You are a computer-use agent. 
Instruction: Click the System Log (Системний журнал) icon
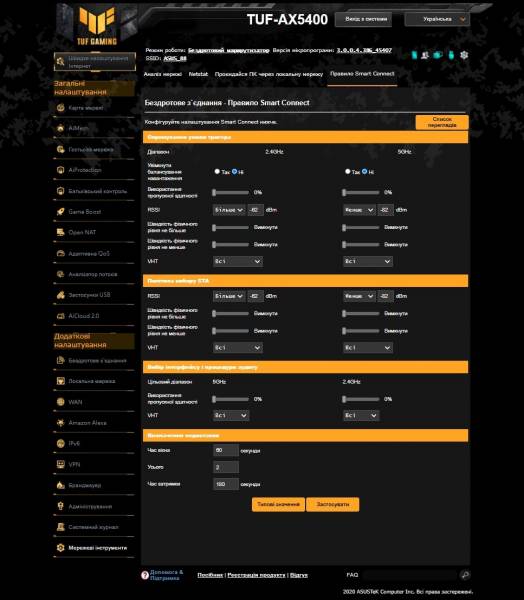click(60, 527)
